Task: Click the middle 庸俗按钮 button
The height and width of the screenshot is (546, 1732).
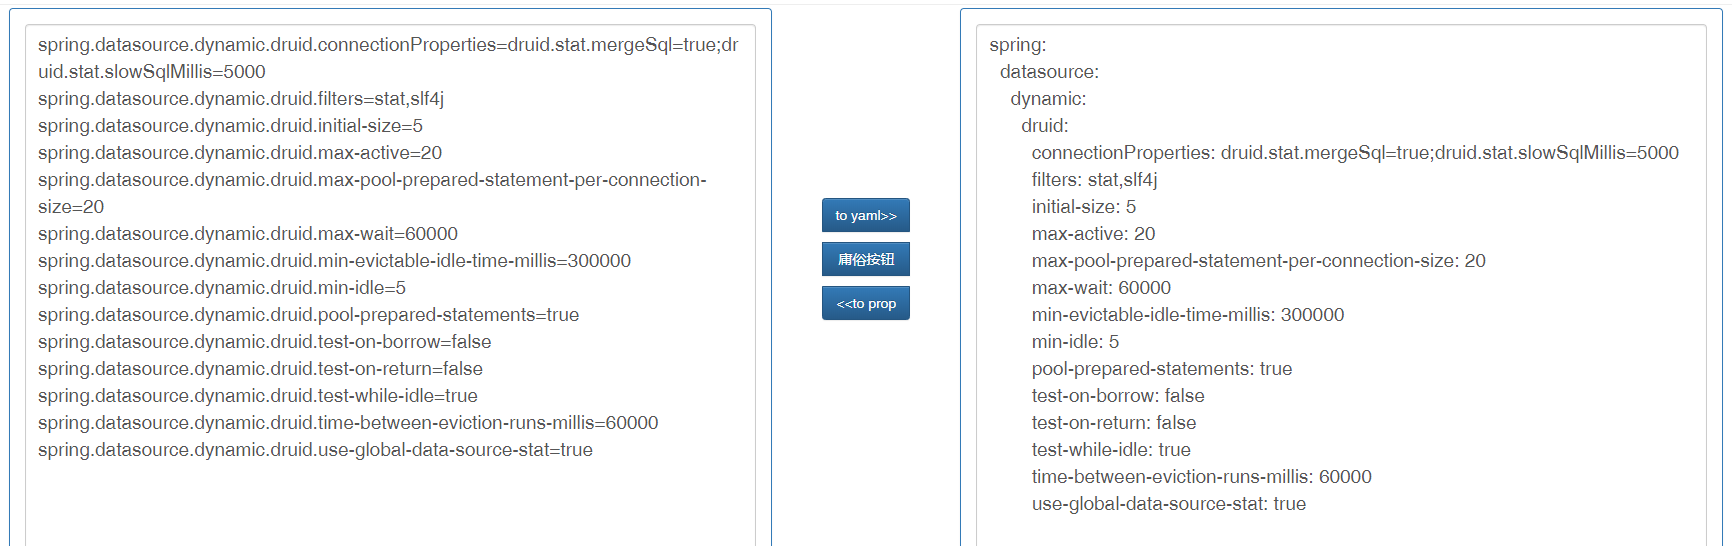Action: tap(865, 259)
